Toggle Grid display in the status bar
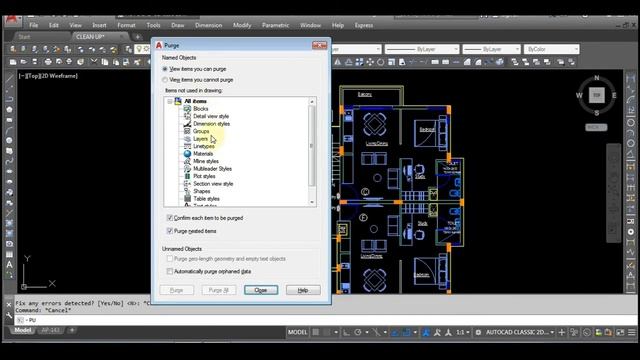This screenshot has height=360, width=640. coord(316,332)
